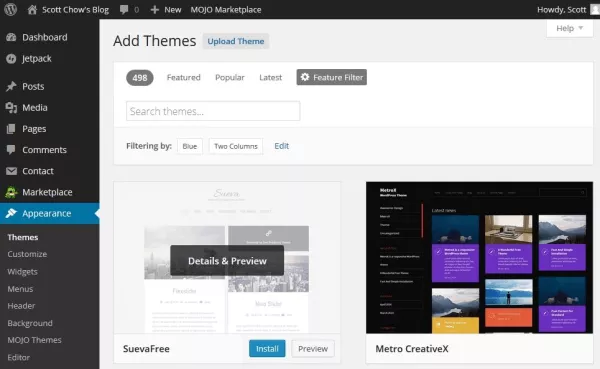This screenshot has width=600, height=369.
Task: Open Widgets submenu item
Action: pos(23,272)
